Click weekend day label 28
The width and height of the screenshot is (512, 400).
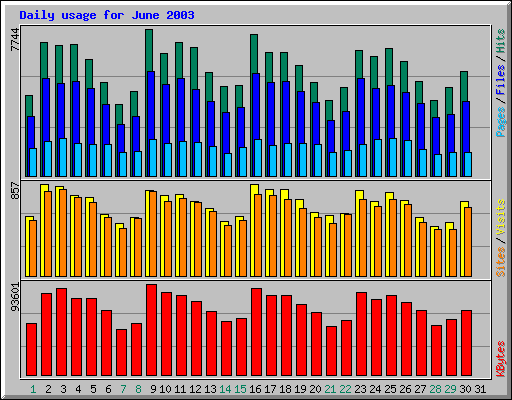coord(435,389)
